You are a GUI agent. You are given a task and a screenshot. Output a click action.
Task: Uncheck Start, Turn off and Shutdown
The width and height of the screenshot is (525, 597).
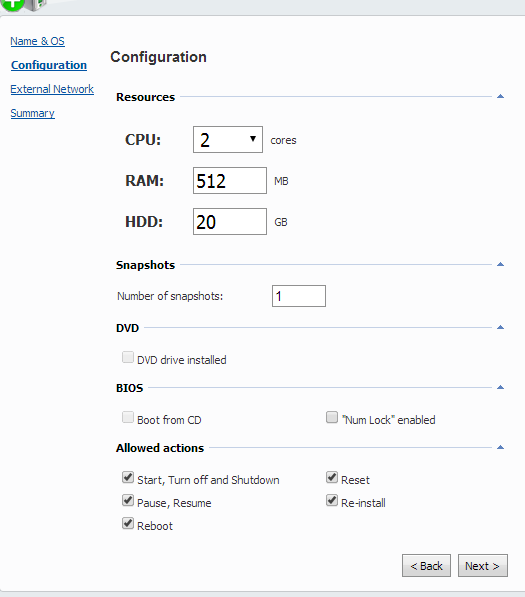(x=128, y=477)
